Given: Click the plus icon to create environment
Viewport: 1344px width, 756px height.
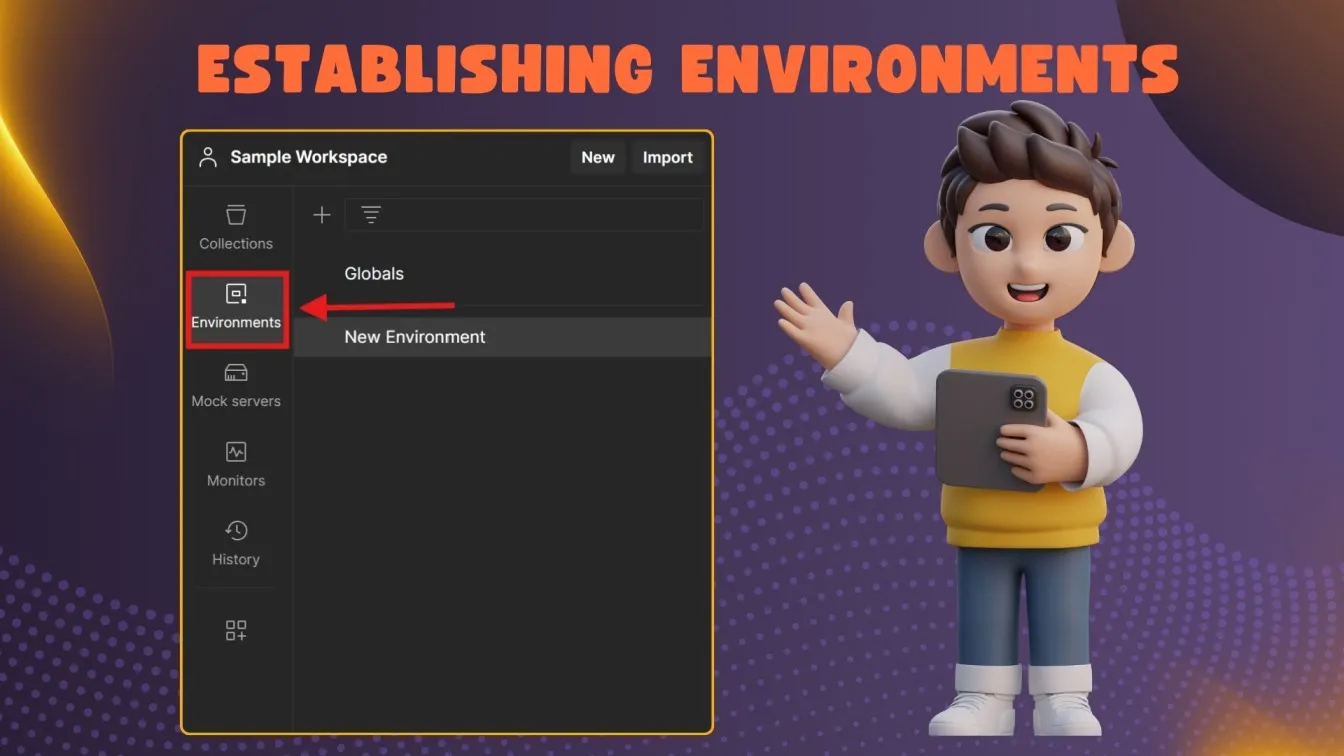Looking at the screenshot, I should coord(322,215).
